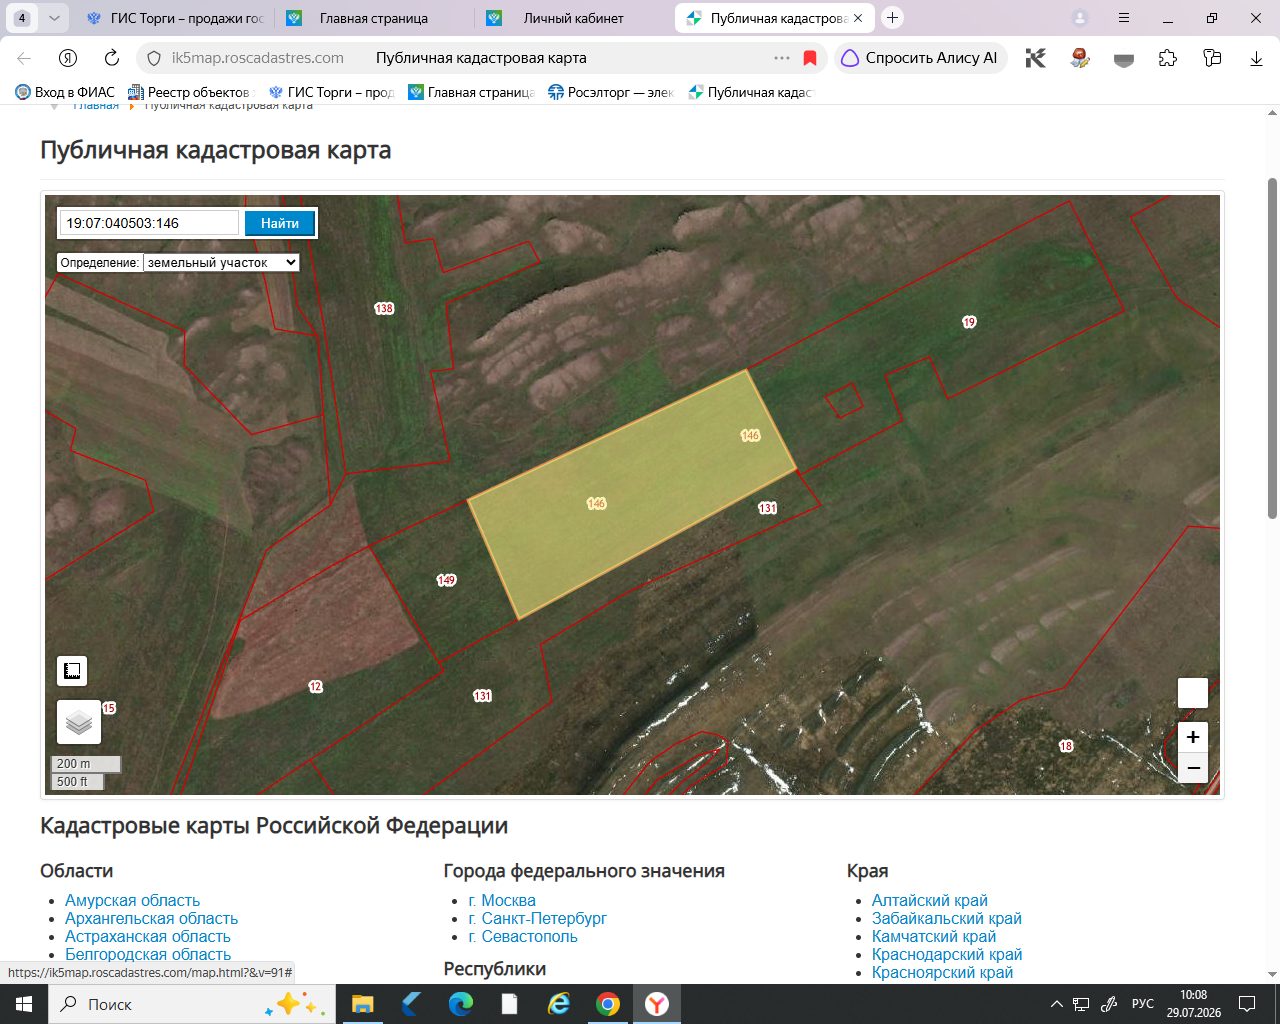Click the blank white square map control

(x=1193, y=693)
